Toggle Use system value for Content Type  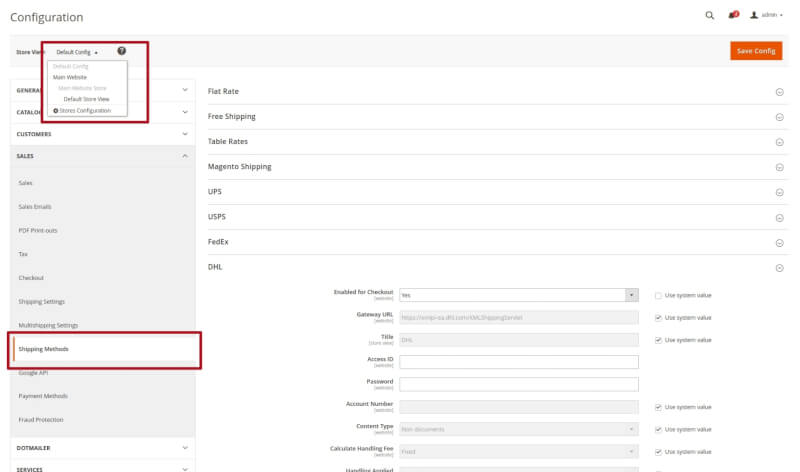click(x=658, y=429)
